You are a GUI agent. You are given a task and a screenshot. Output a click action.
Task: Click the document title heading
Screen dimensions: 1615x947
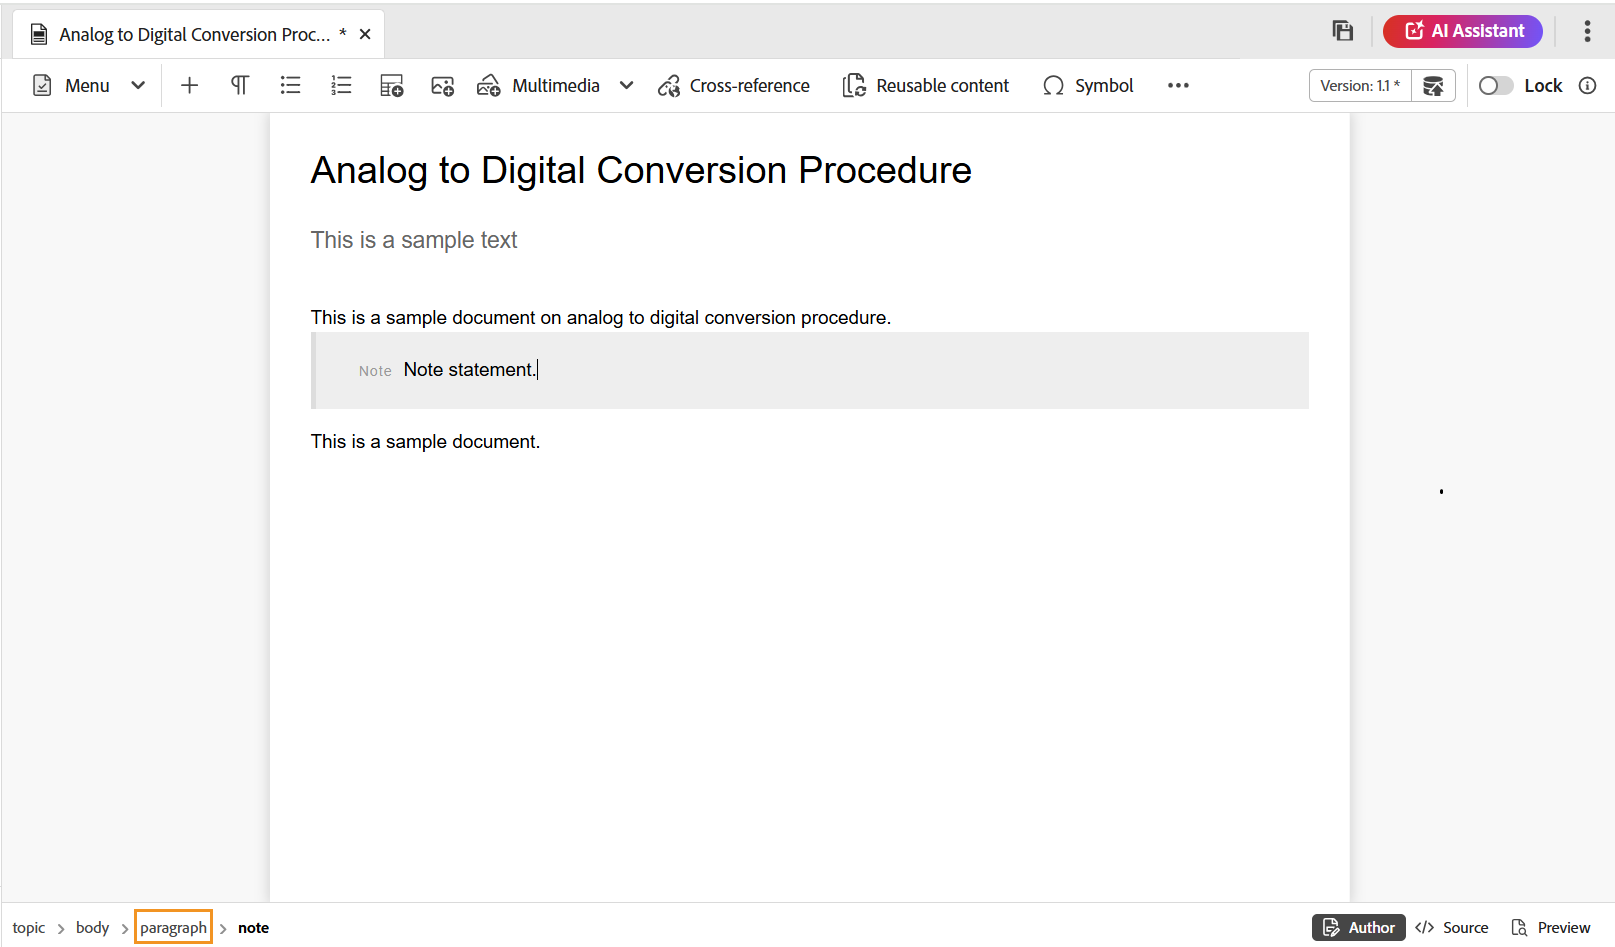point(641,171)
